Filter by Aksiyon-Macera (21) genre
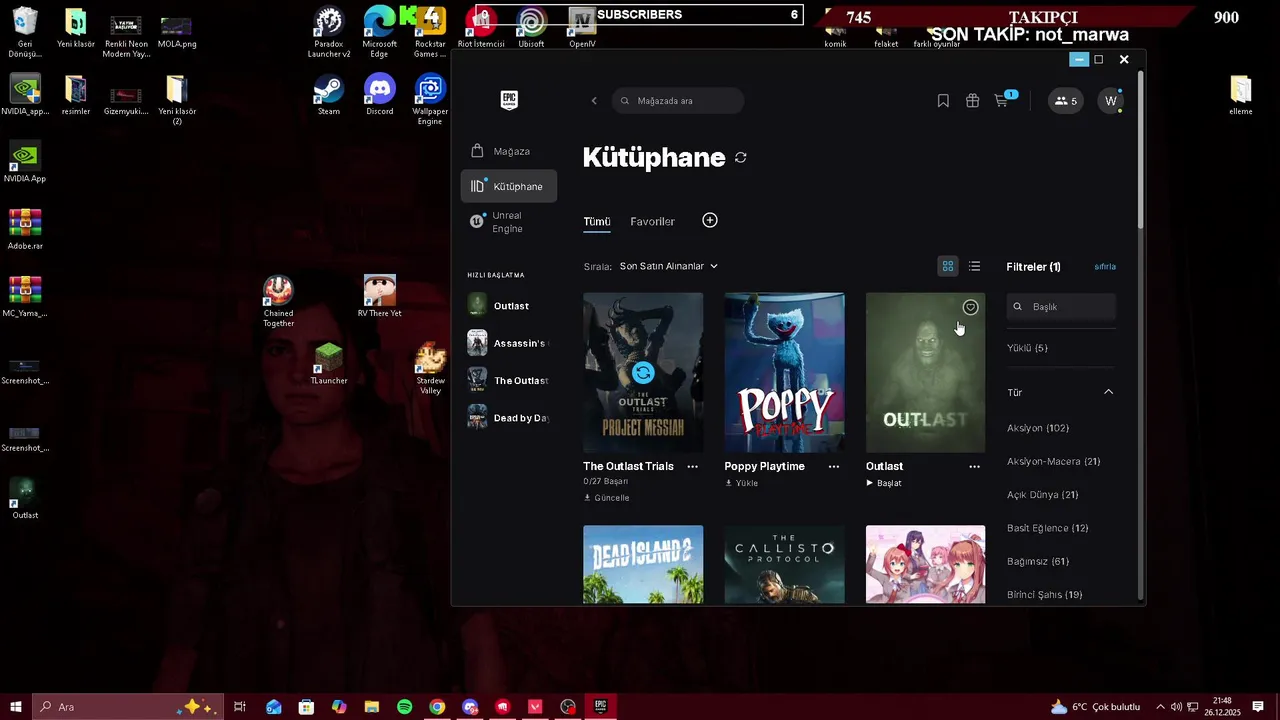1280x720 pixels. coord(1054,462)
